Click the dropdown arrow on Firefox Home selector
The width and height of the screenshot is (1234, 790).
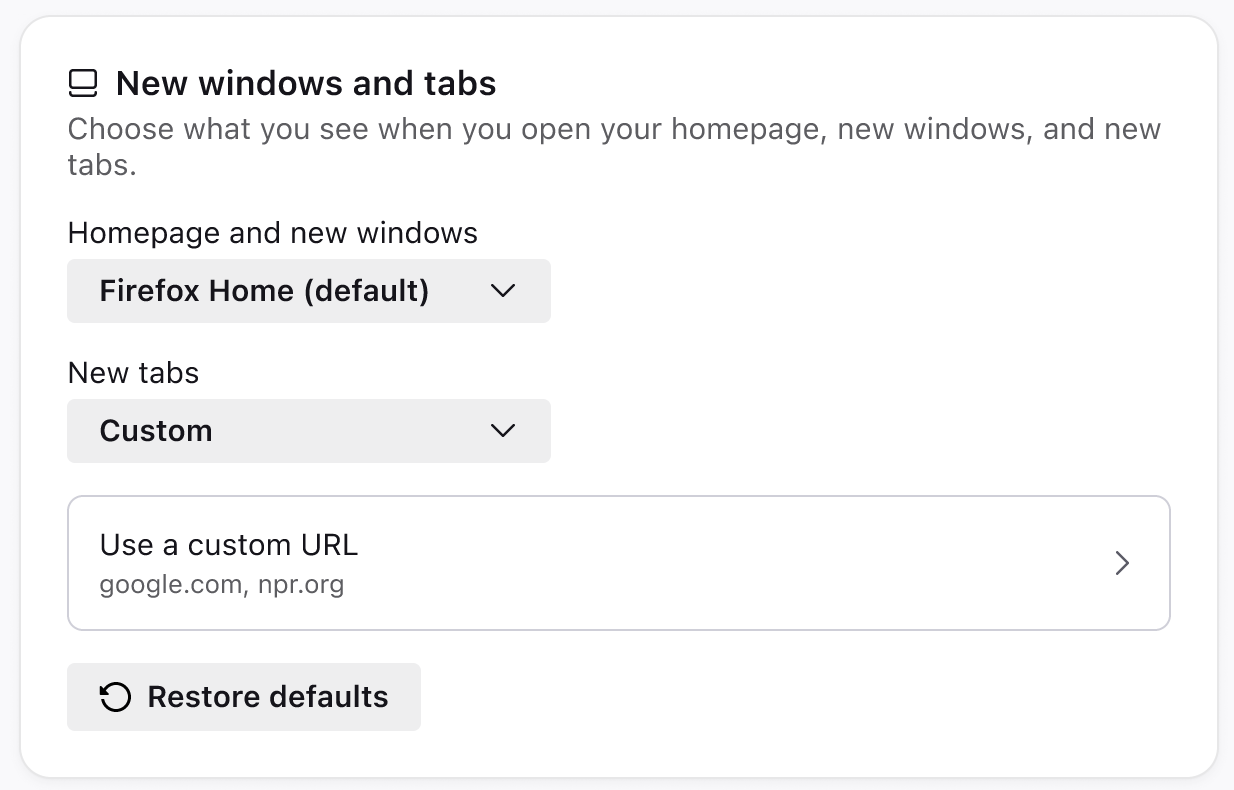click(503, 291)
